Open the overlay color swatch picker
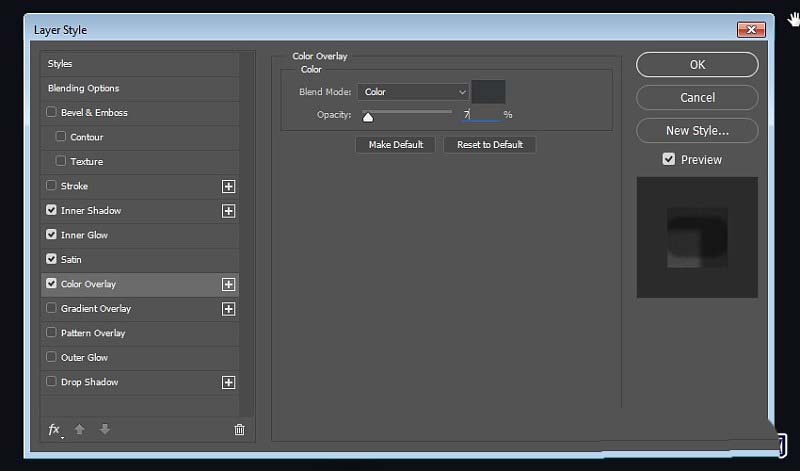This screenshot has width=800, height=471. [x=488, y=92]
